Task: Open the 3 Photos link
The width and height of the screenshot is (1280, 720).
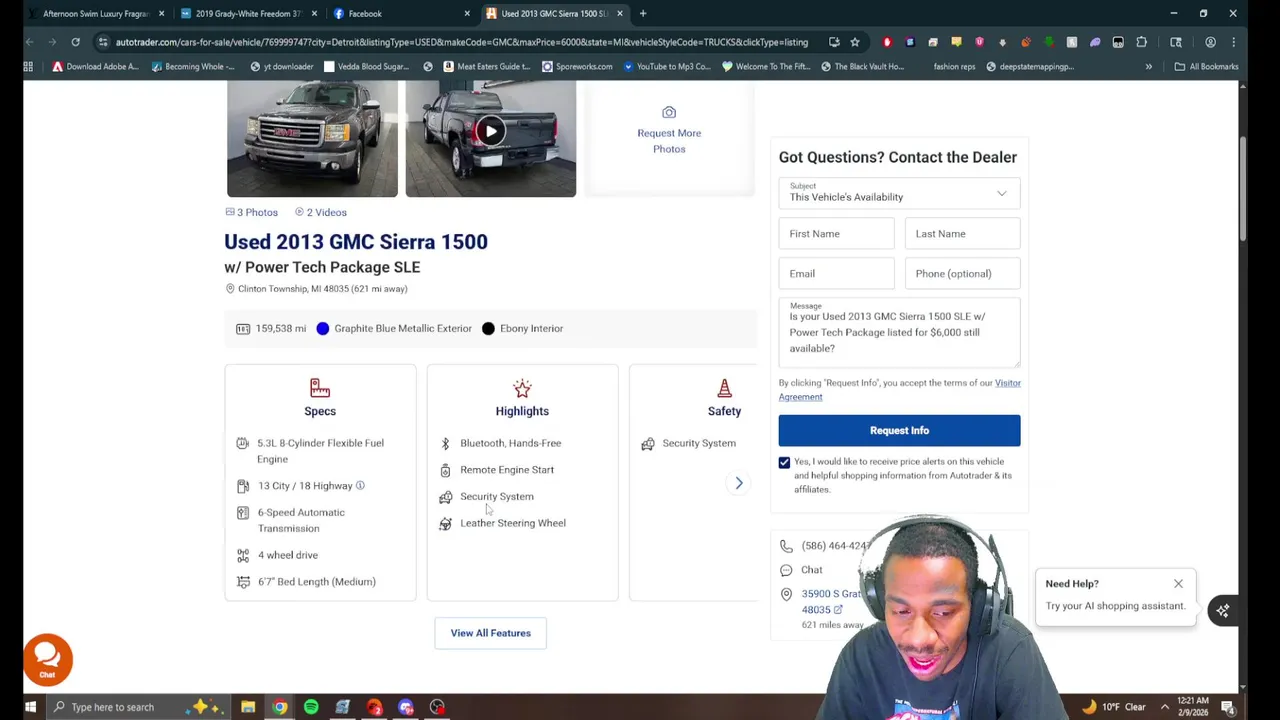Action: tap(251, 212)
